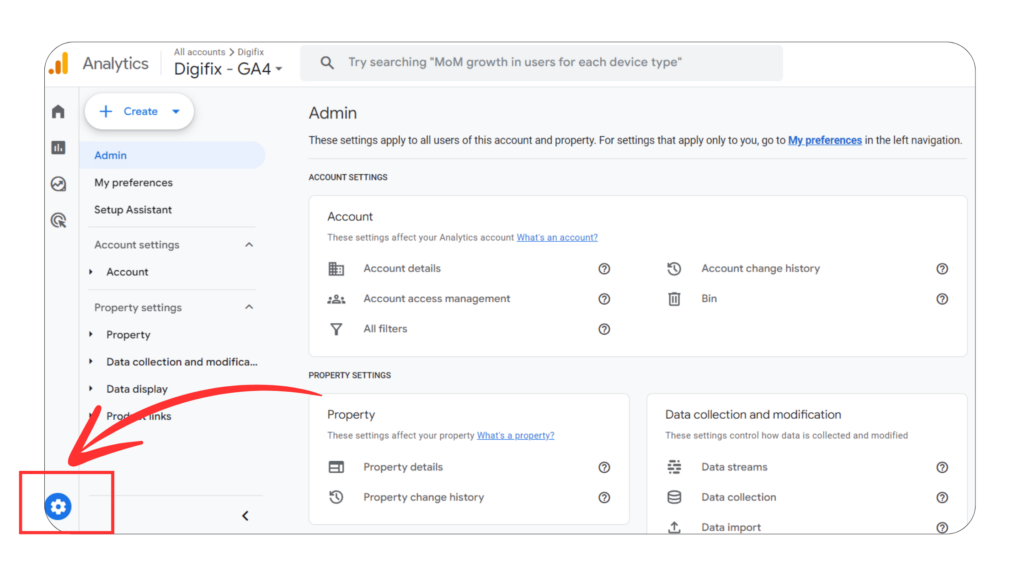Open Advertising target icon in left rail

coord(58,220)
